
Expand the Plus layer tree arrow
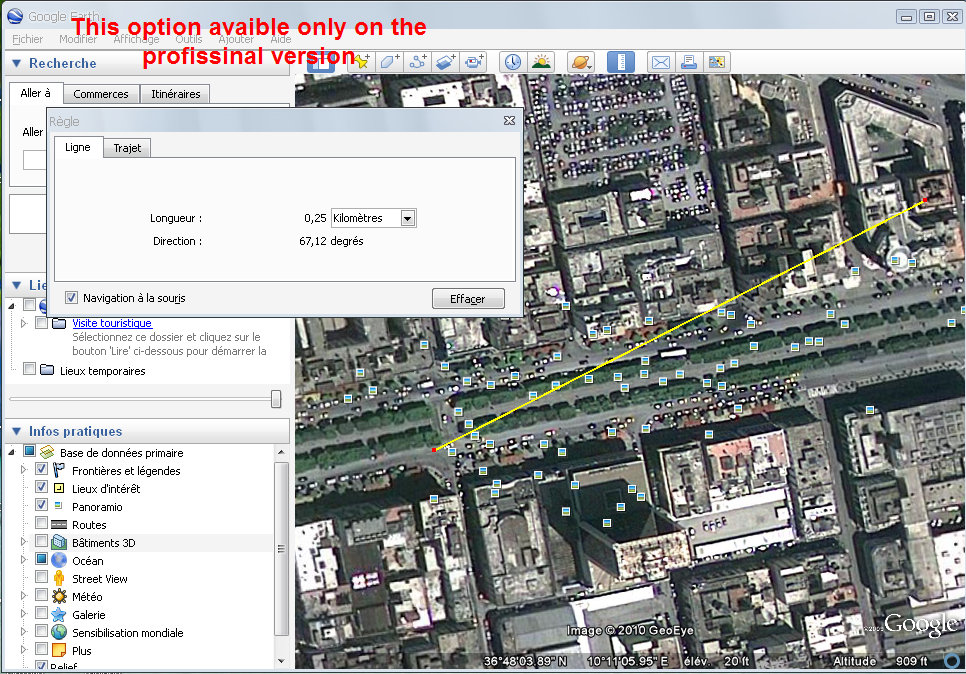[x=24, y=650]
